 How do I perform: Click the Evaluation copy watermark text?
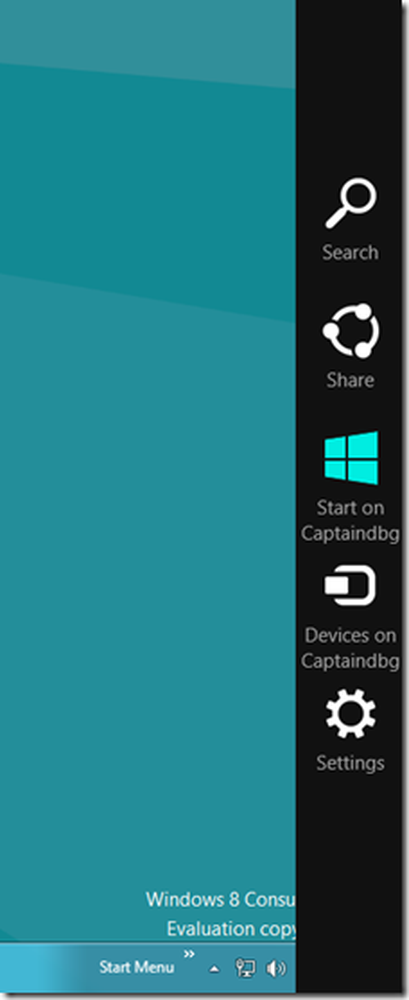pos(231,929)
